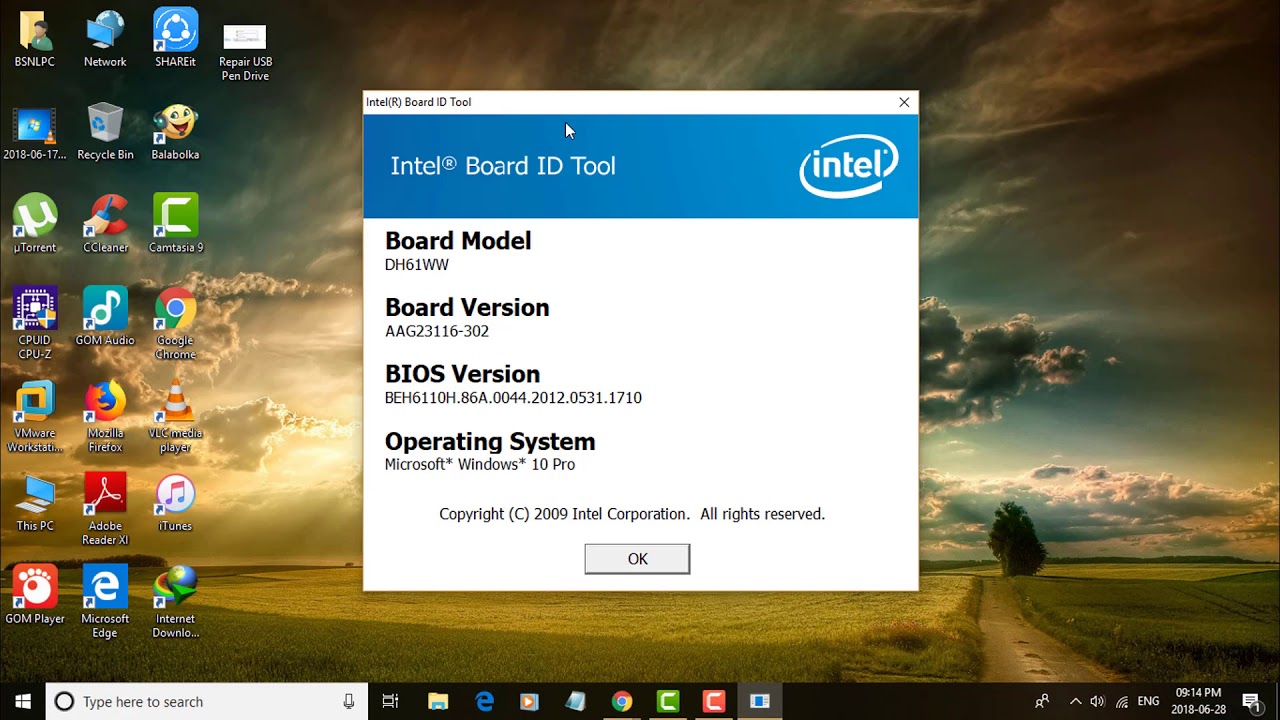1280x720 pixels.
Task: Open the Network desktop icon
Action: tap(105, 40)
